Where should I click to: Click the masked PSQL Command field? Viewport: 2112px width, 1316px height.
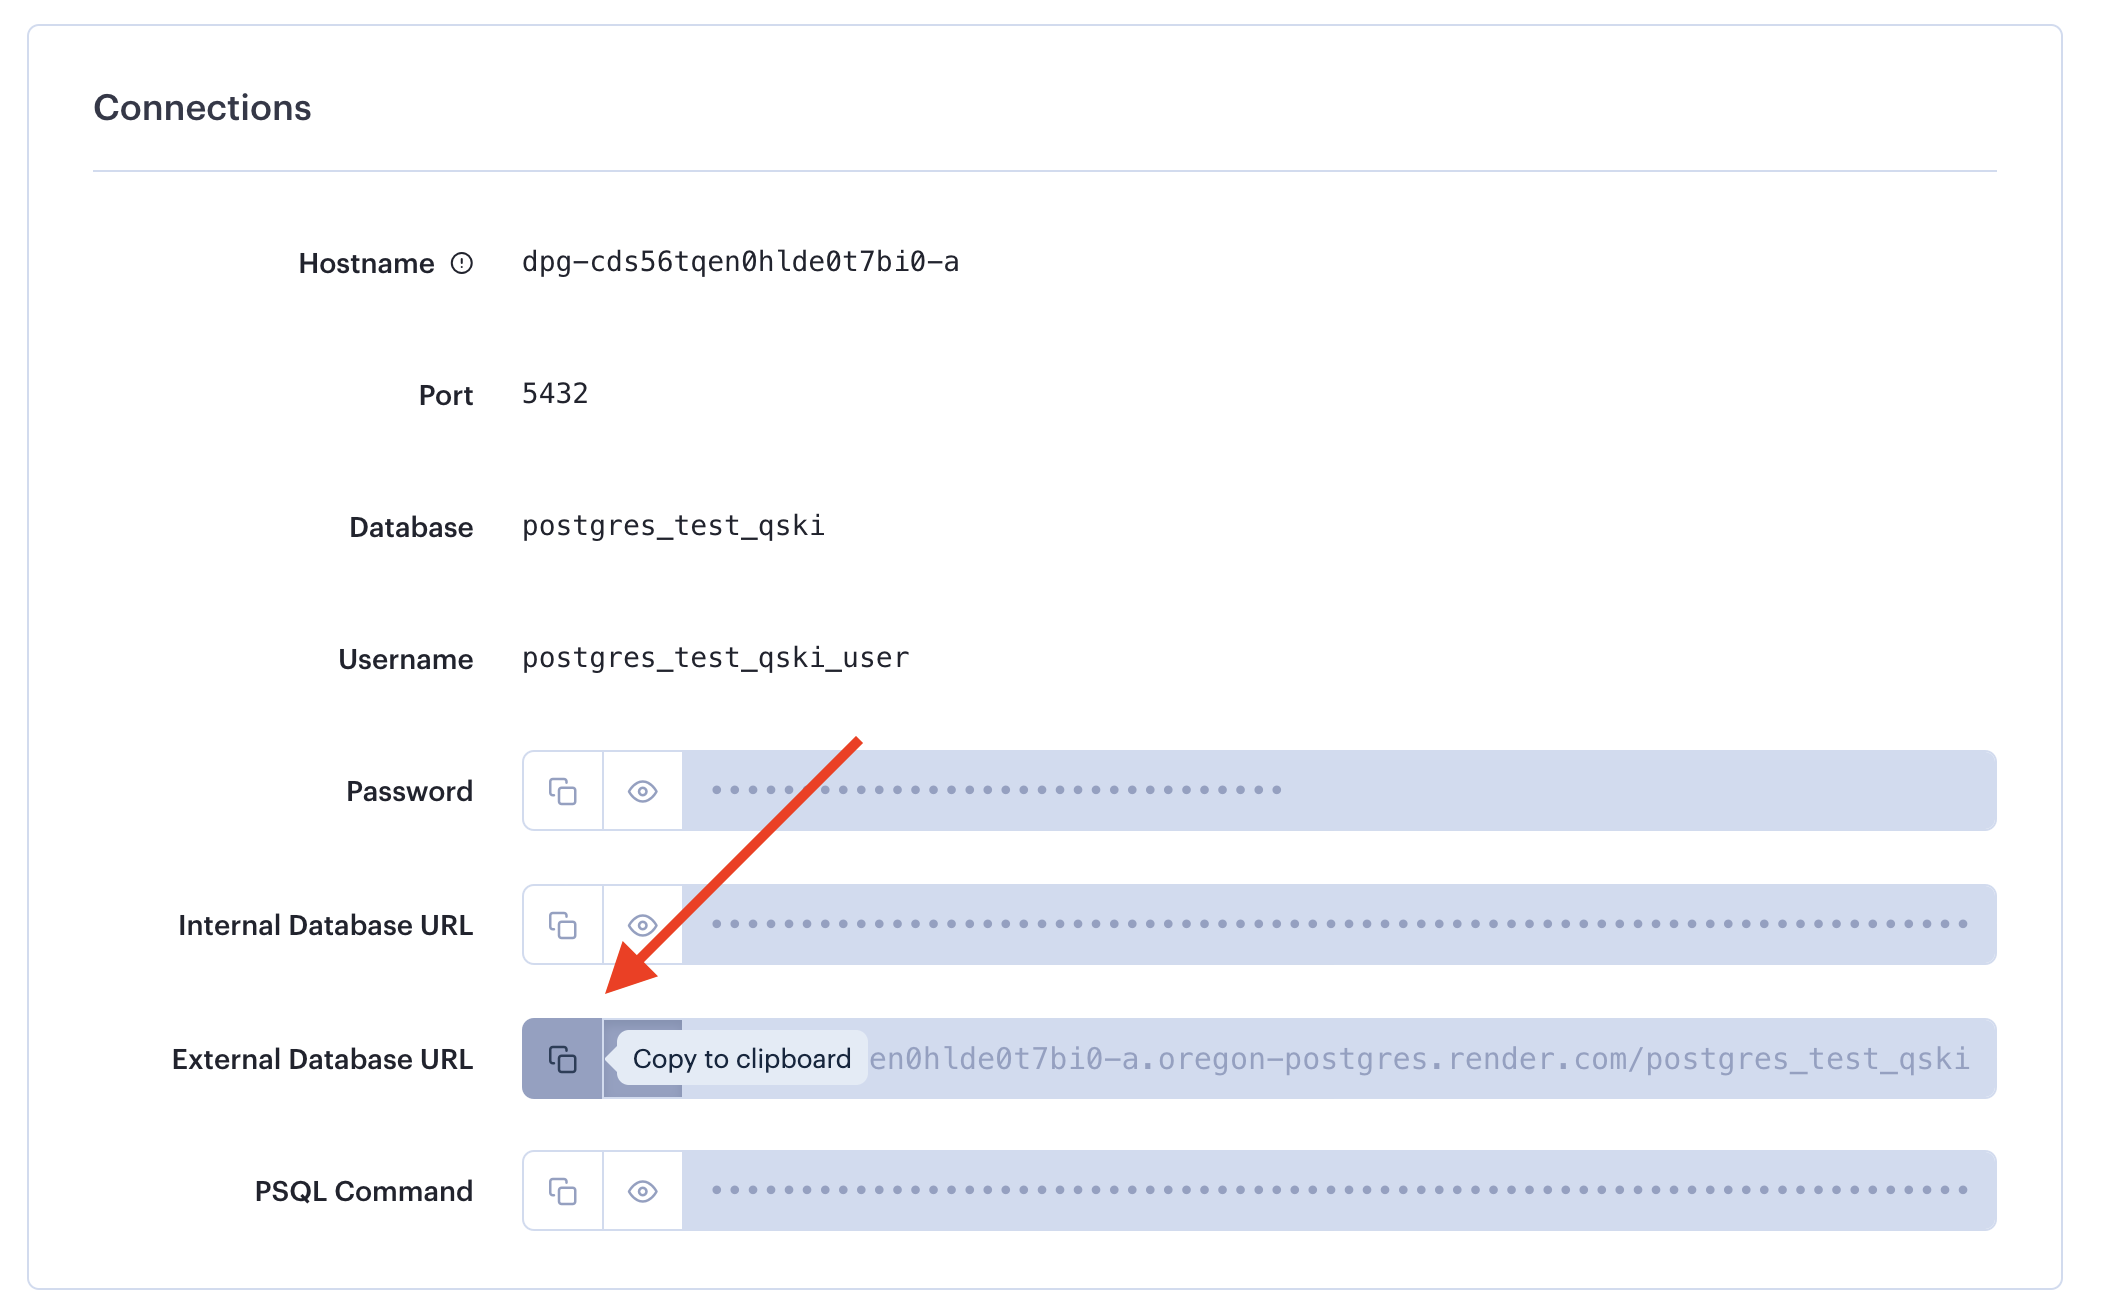click(x=1339, y=1191)
